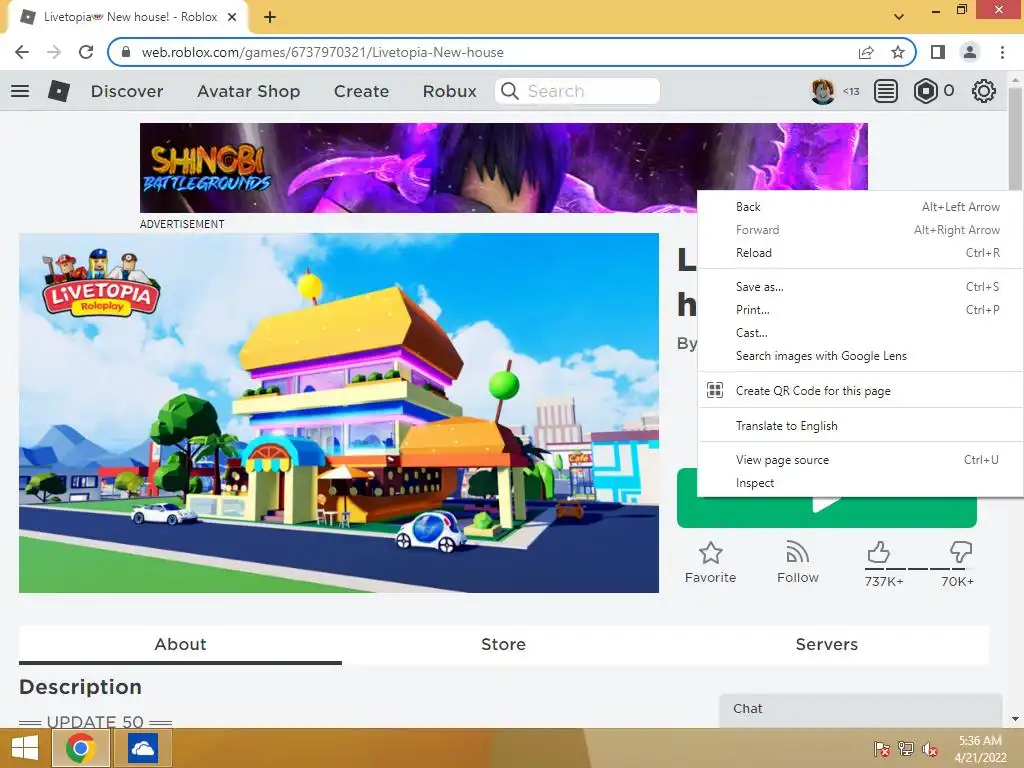This screenshot has width=1024, height=768.
Task: Open the OneDrive taskbar icon
Action: click(142, 748)
